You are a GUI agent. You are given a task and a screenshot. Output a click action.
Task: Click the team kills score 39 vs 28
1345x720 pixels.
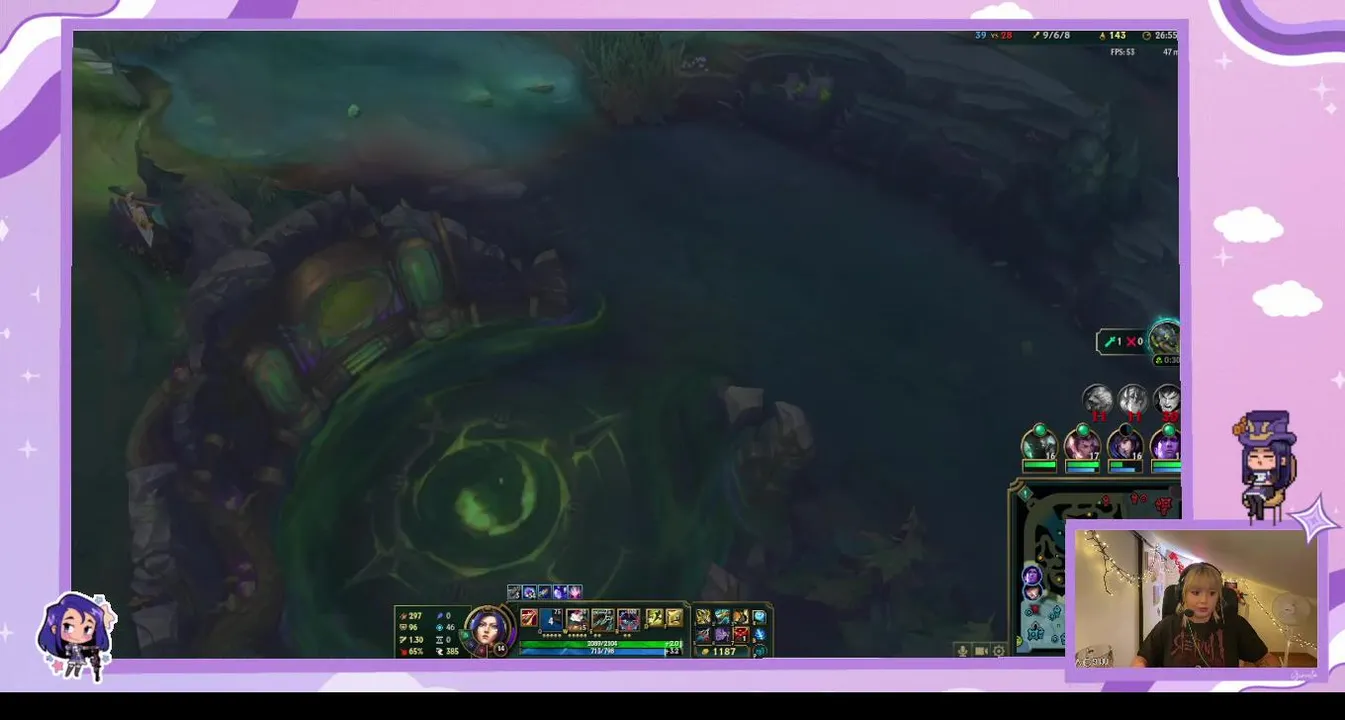pos(993,36)
